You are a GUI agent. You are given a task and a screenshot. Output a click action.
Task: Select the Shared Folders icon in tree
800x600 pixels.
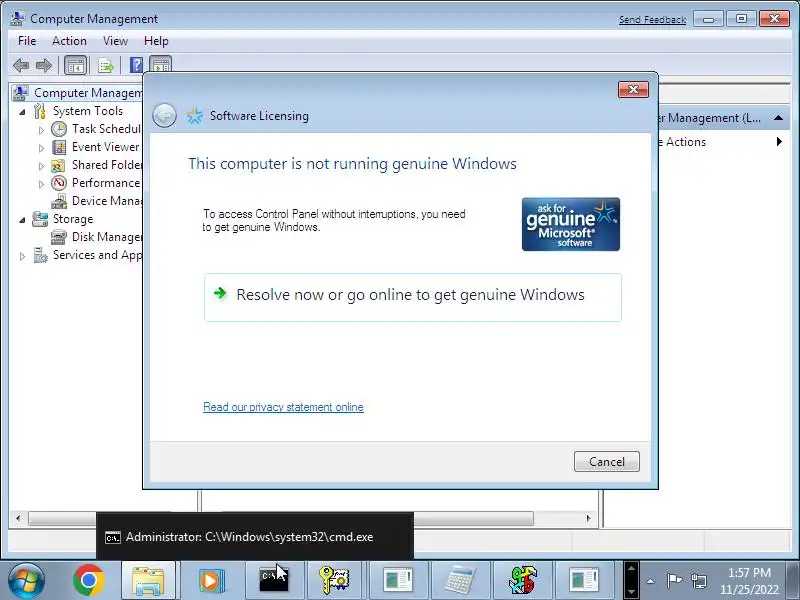point(59,165)
